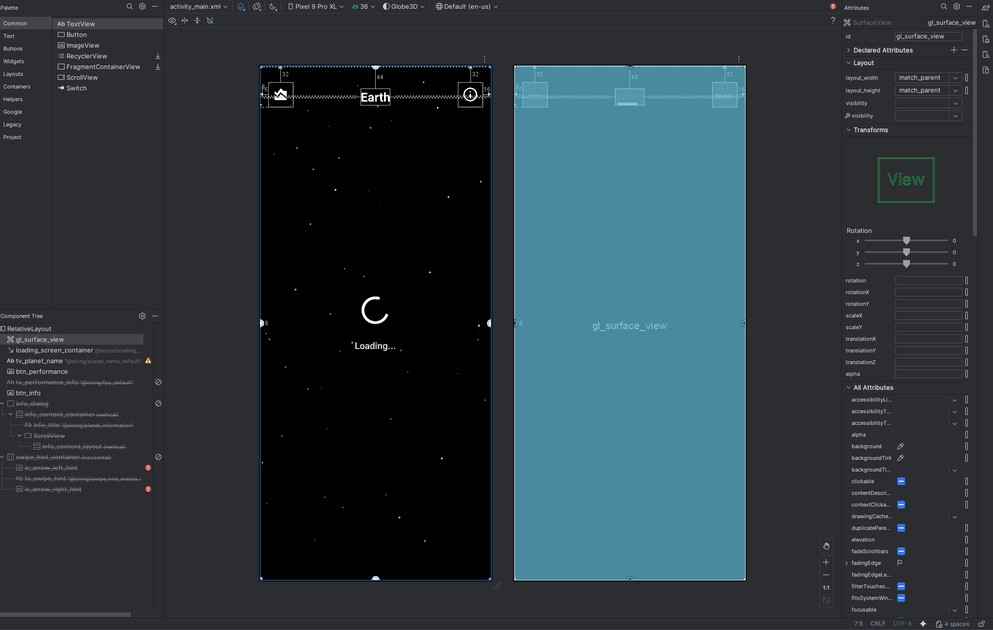Click the Rotation x slider handle

tap(906, 241)
